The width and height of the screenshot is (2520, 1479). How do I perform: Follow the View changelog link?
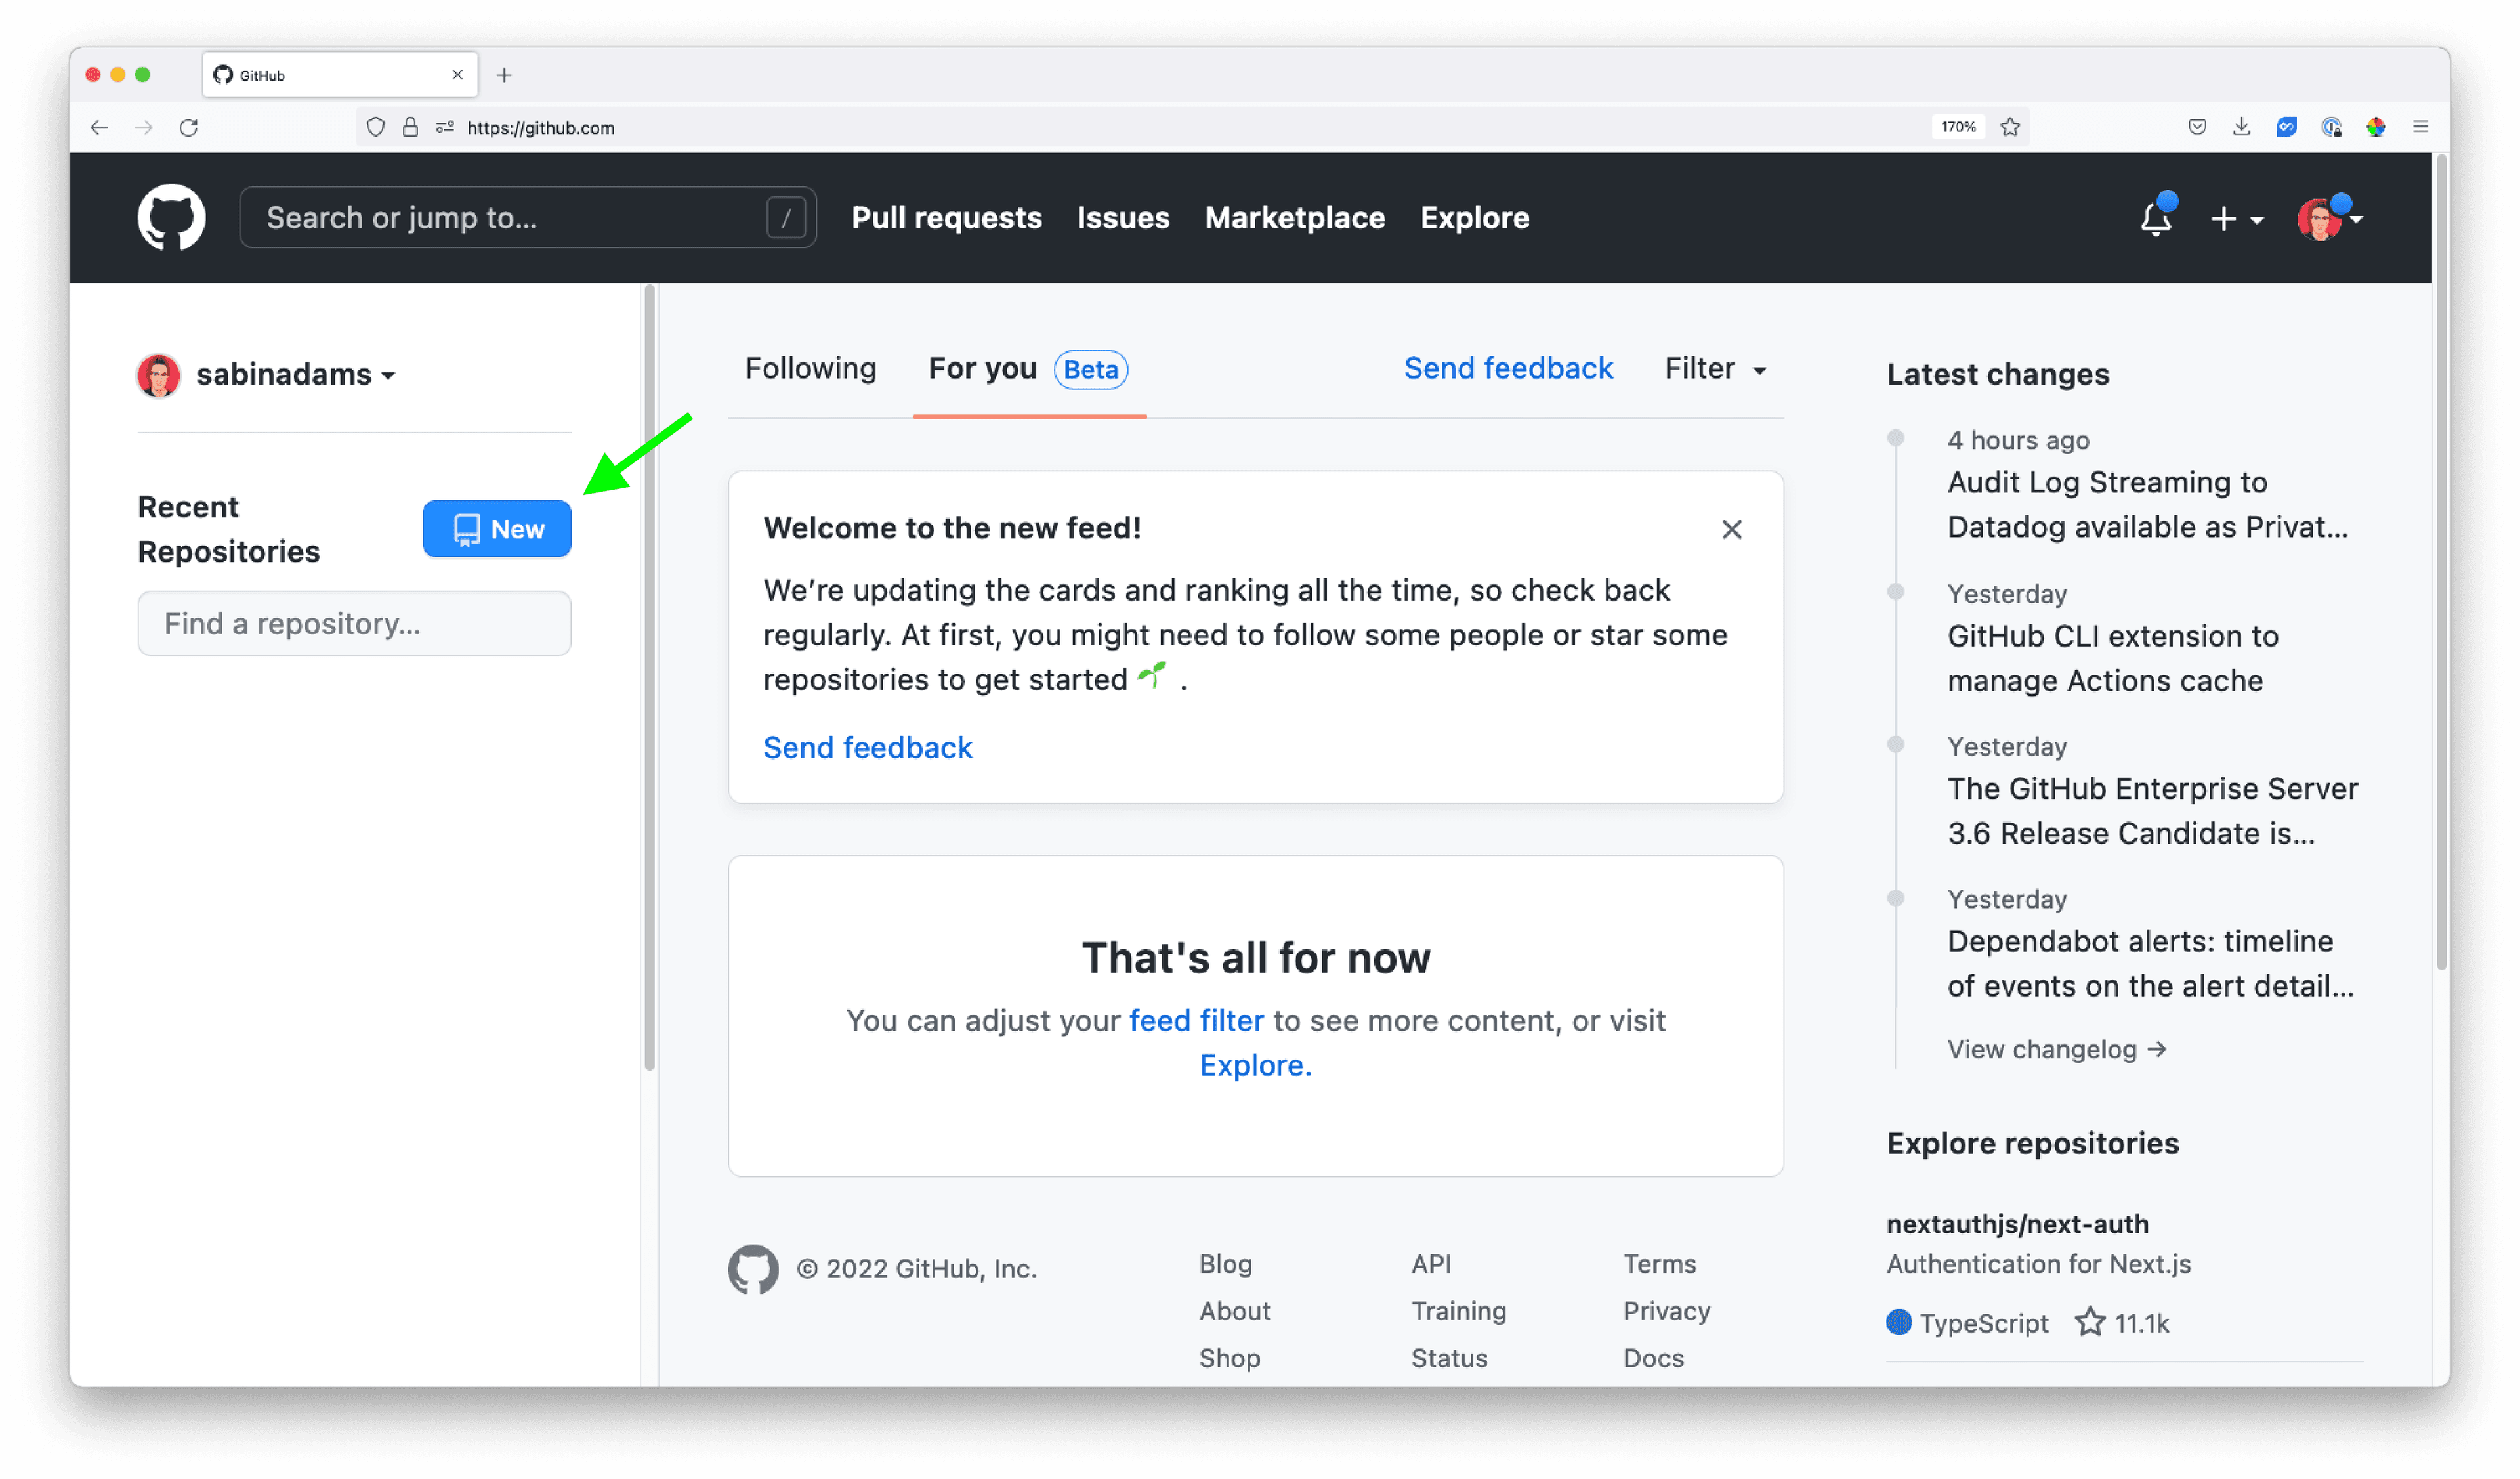[2055, 1049]
